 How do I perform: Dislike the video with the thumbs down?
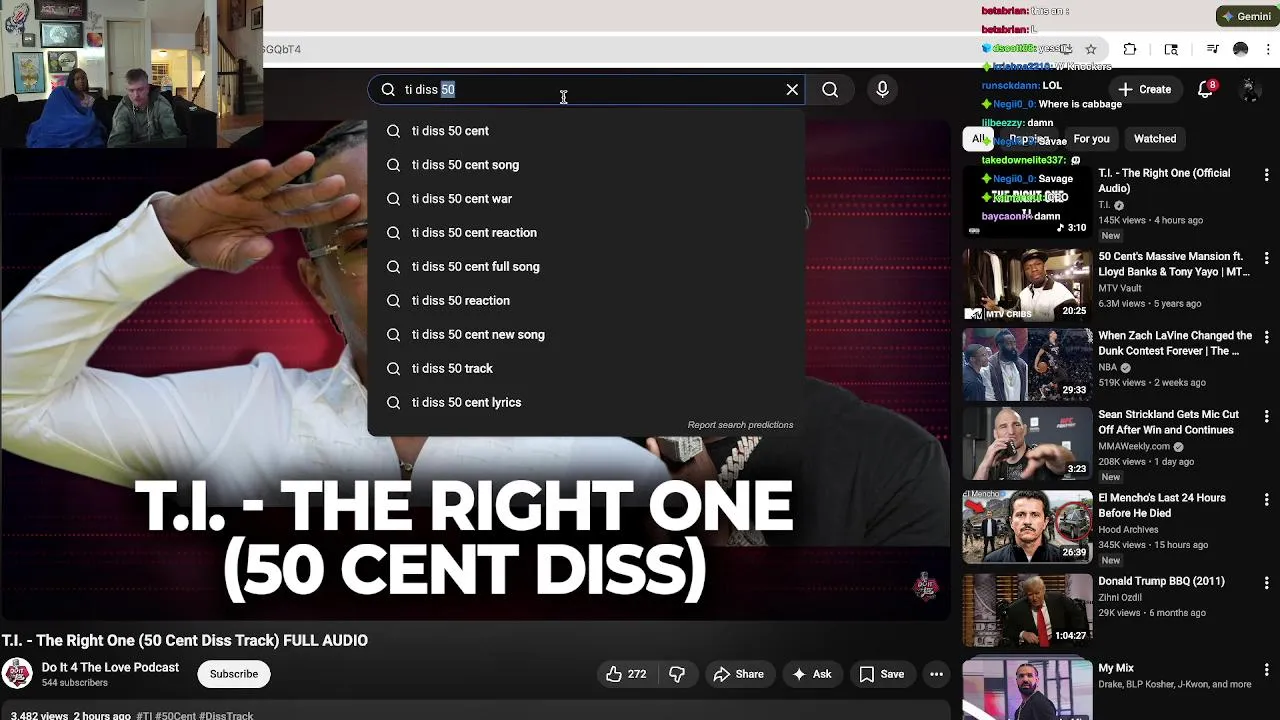tap(677, 674)
